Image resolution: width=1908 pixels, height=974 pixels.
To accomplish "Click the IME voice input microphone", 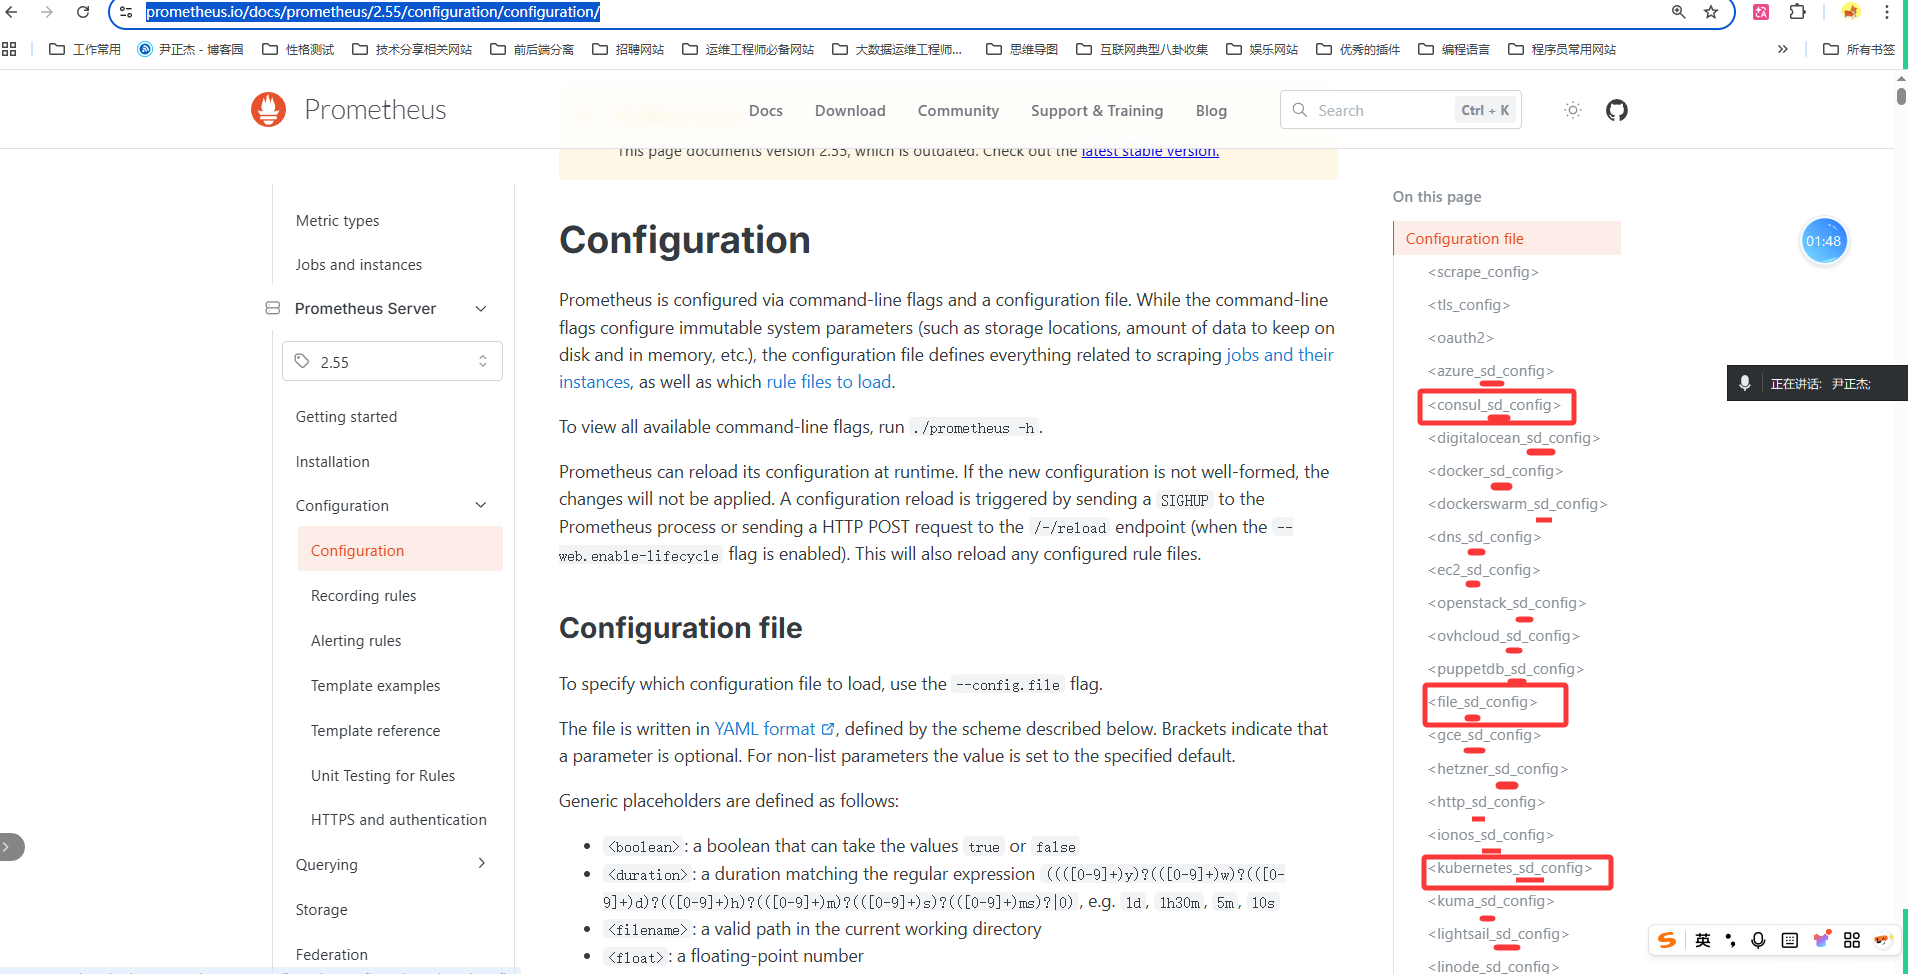I will click(x=1759, y=940).
